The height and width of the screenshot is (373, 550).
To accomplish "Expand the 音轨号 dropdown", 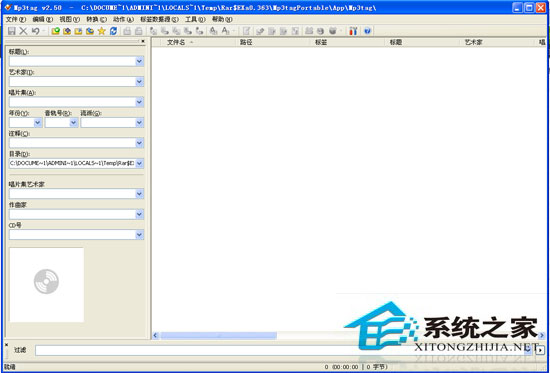I will (73, 122).
